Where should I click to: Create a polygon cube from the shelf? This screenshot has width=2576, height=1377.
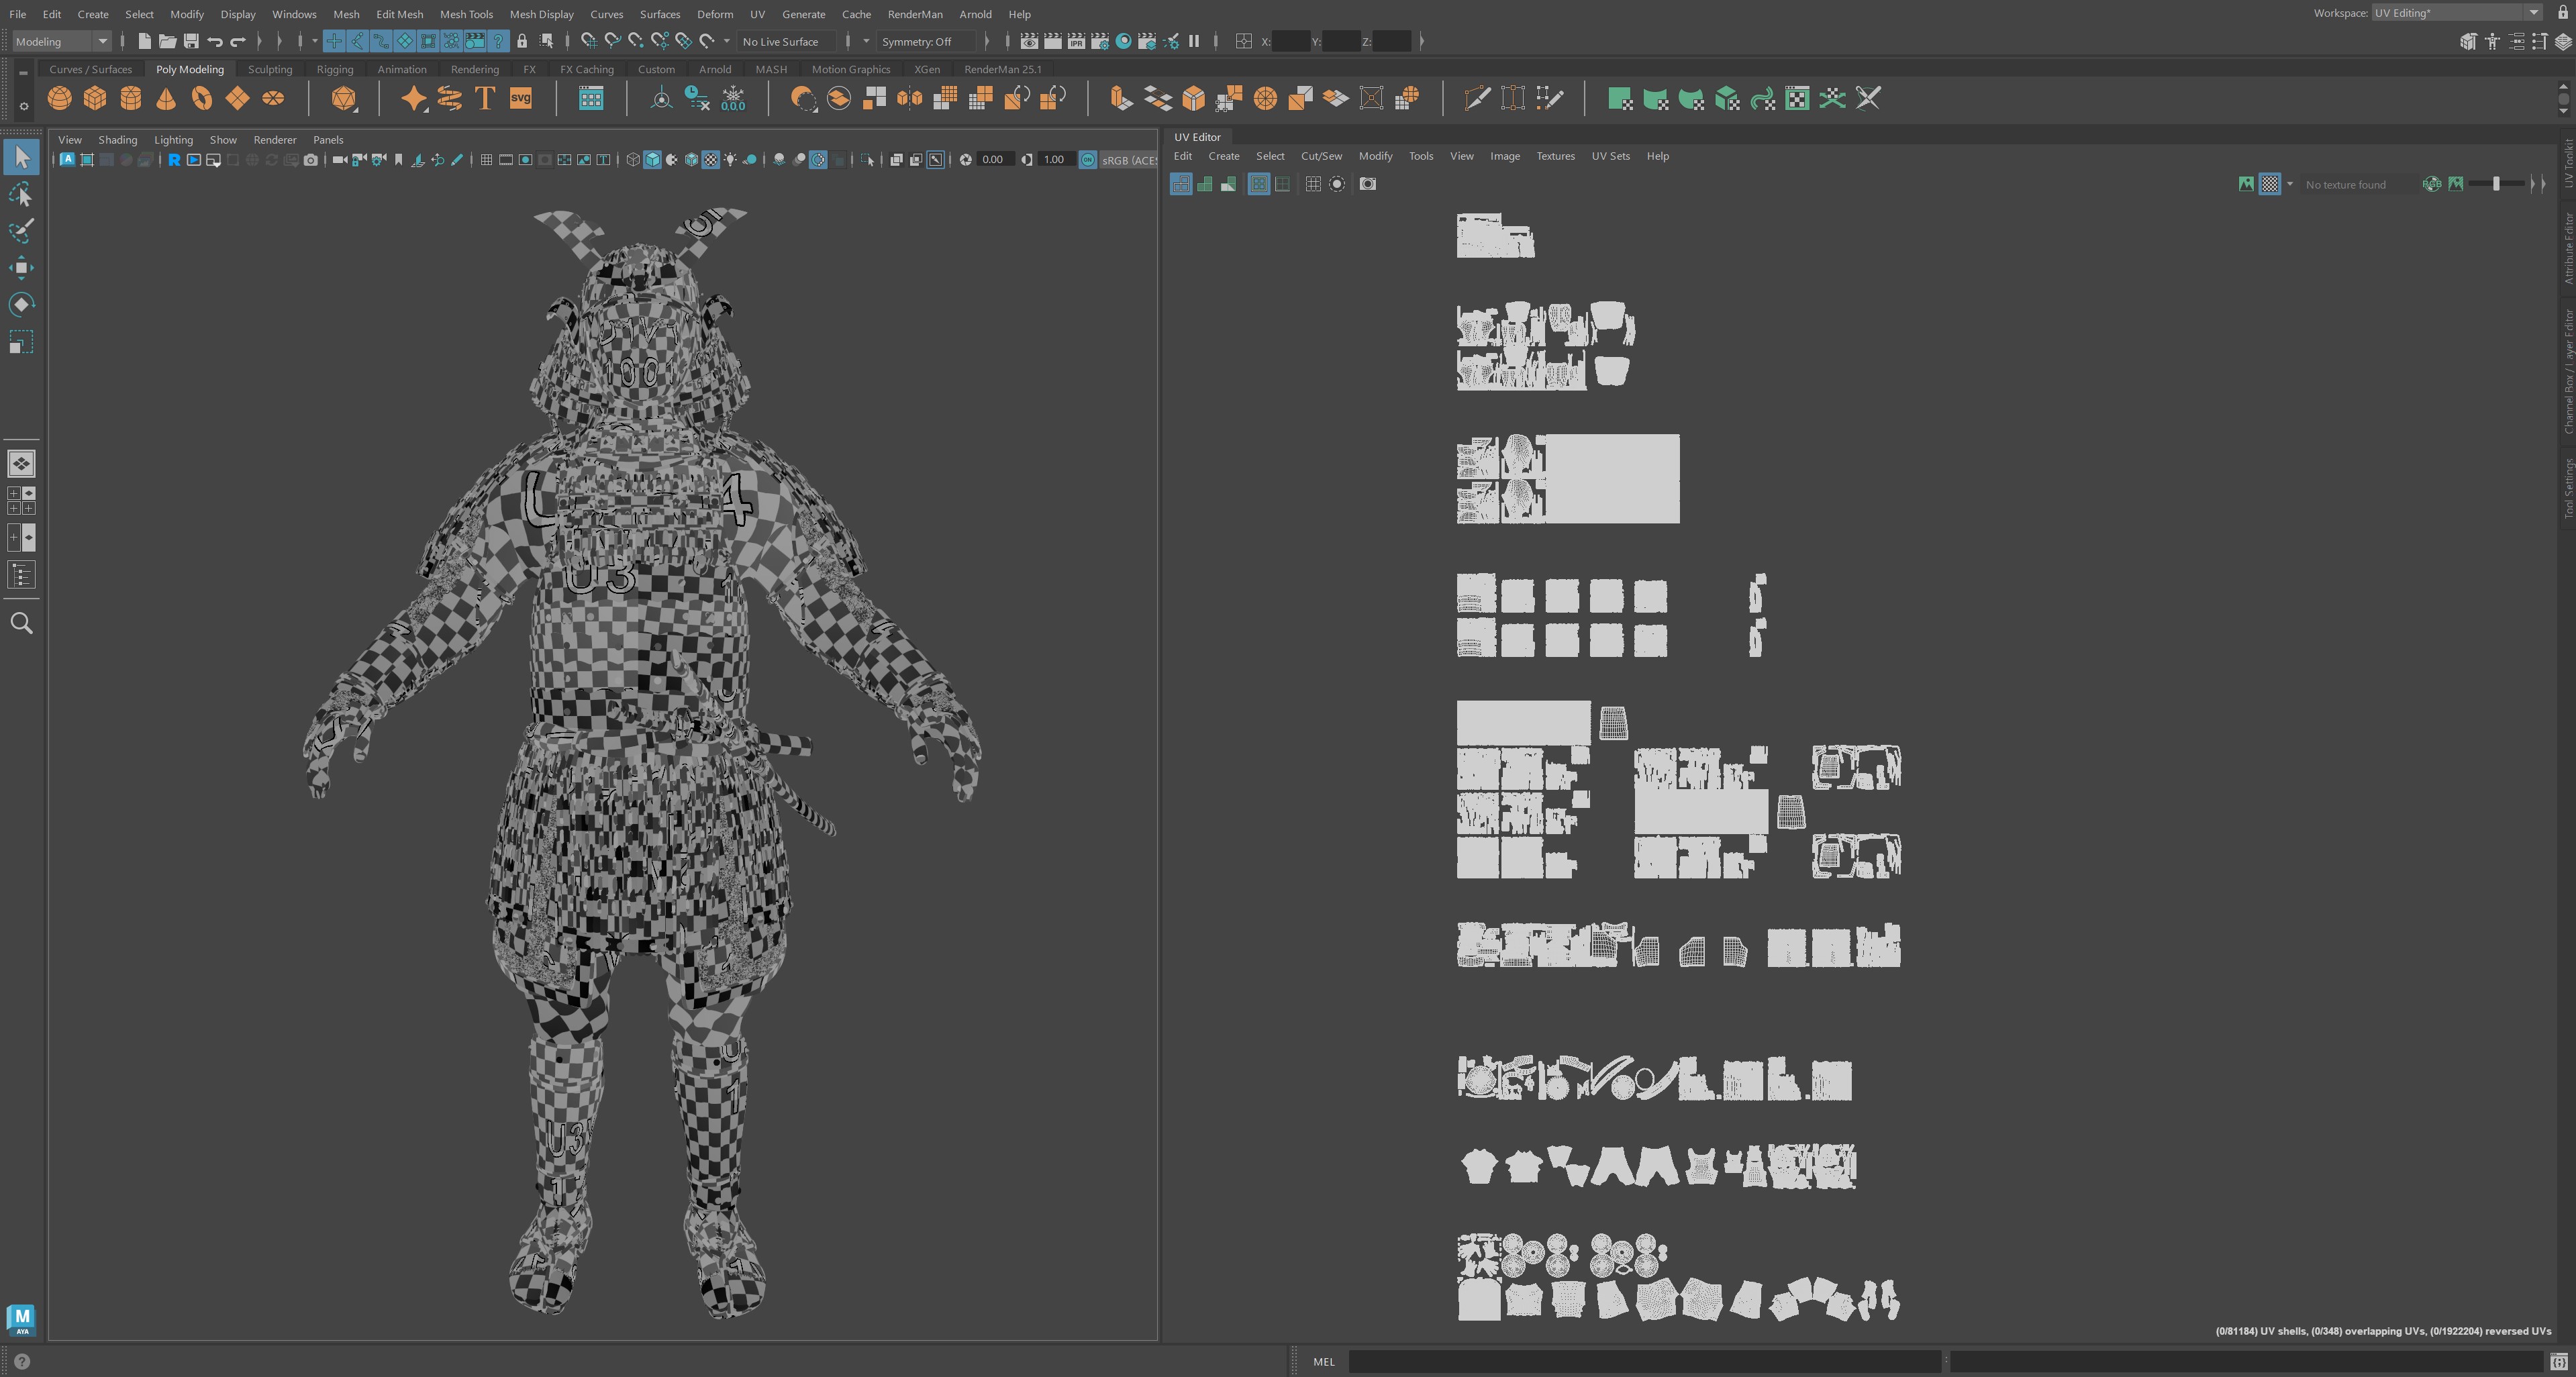click(x=95, y=98)
